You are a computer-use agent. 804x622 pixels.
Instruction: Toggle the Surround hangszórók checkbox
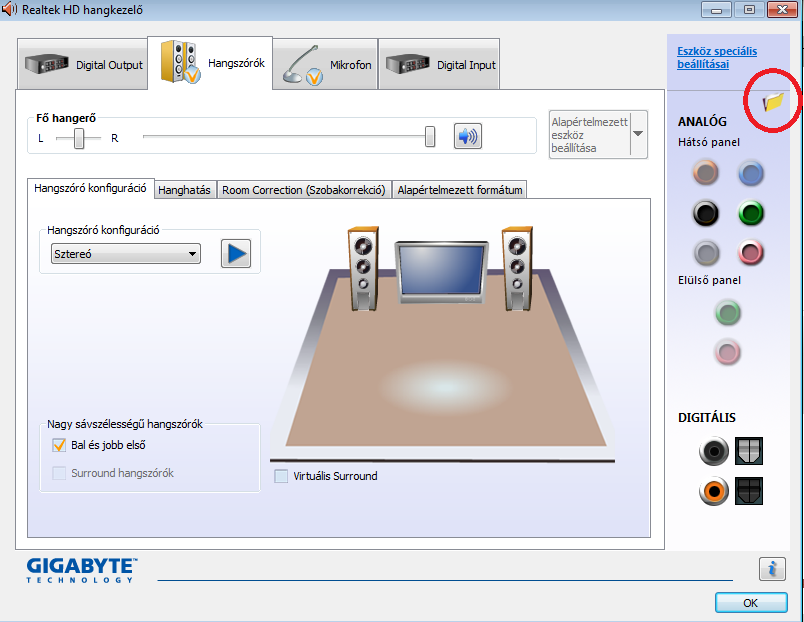click(x=59, y=473)
